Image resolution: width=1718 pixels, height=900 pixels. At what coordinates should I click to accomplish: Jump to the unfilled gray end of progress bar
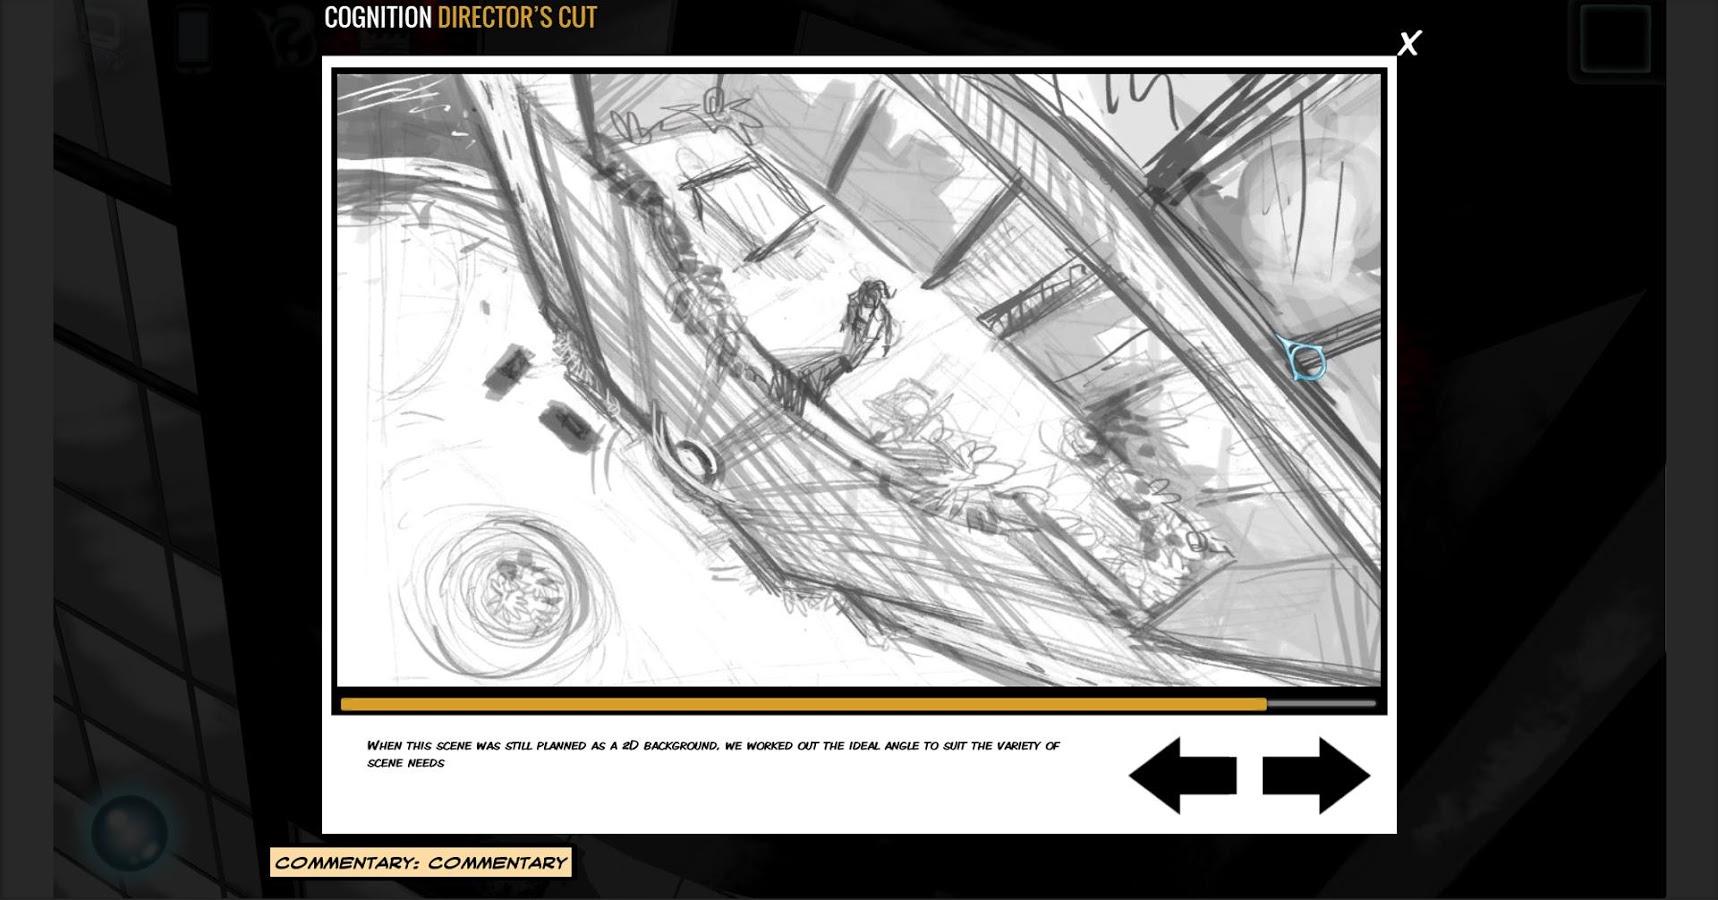[x=1321, y=704]
